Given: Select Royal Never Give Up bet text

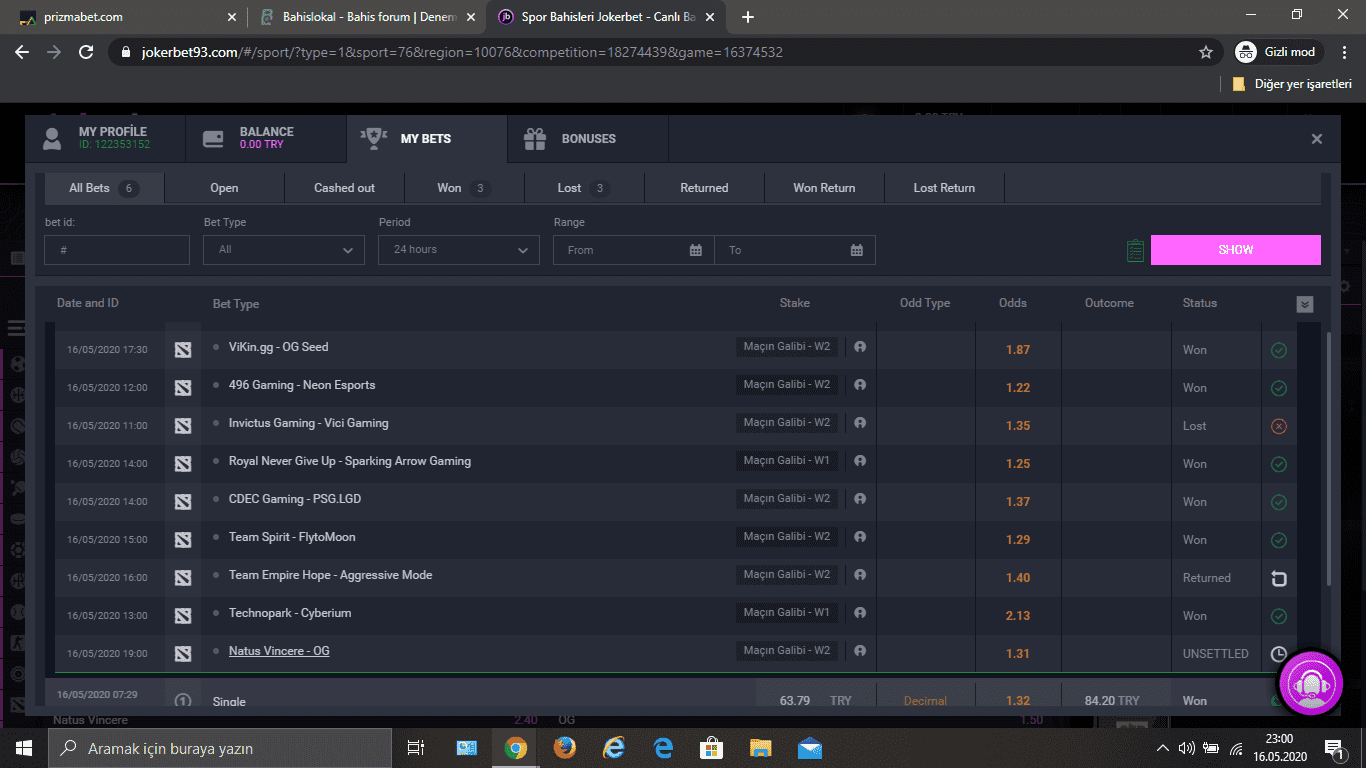Looking at the screenshot, I should click(350, 461).
